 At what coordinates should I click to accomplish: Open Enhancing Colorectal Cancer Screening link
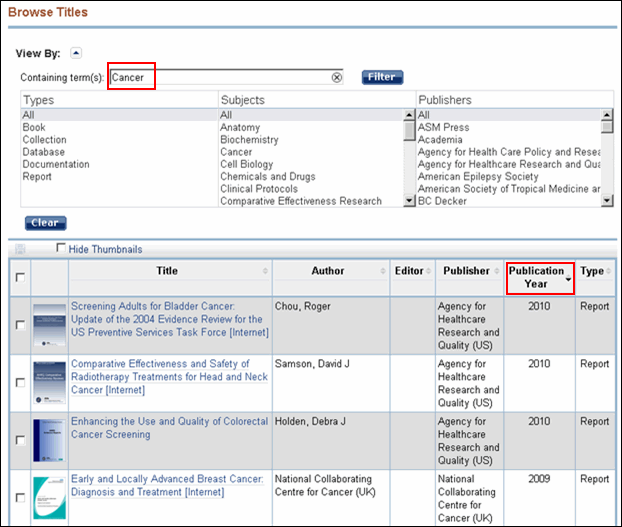(169, 428)
